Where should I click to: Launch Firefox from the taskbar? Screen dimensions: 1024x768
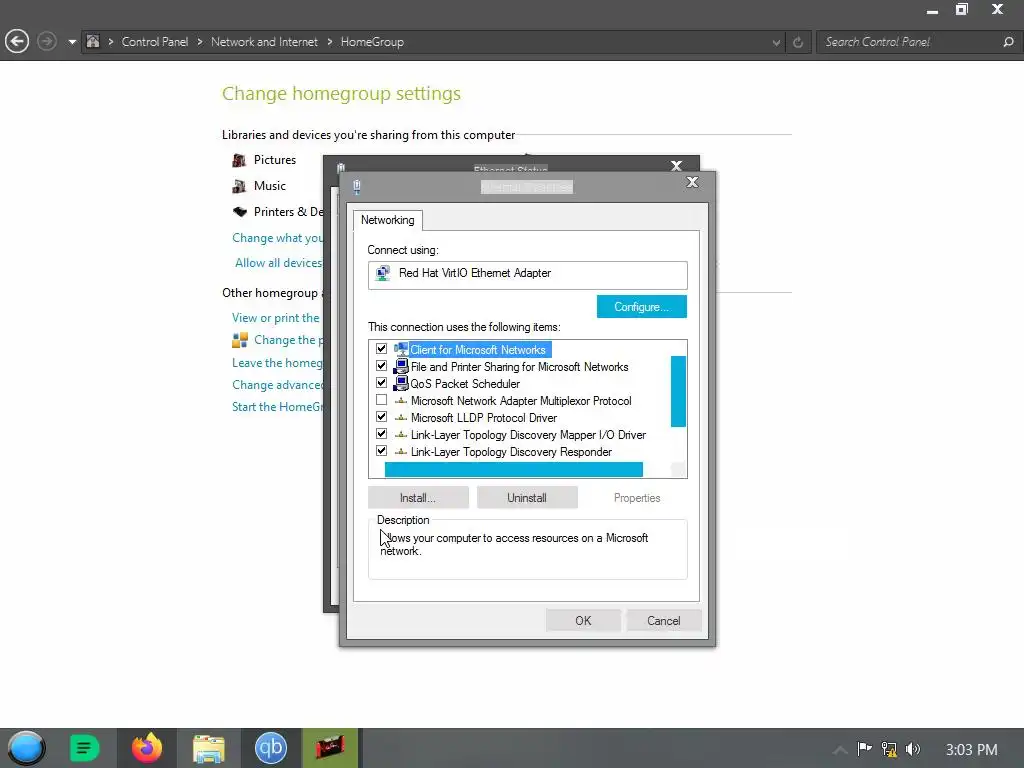coord(147,748)
